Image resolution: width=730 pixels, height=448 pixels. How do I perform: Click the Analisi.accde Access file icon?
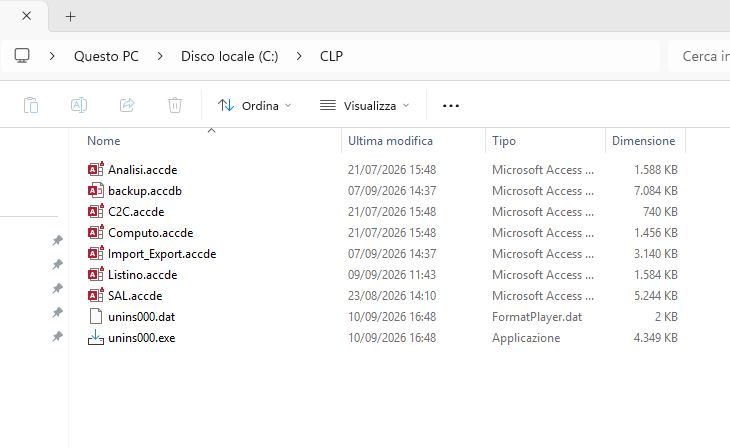95,170
